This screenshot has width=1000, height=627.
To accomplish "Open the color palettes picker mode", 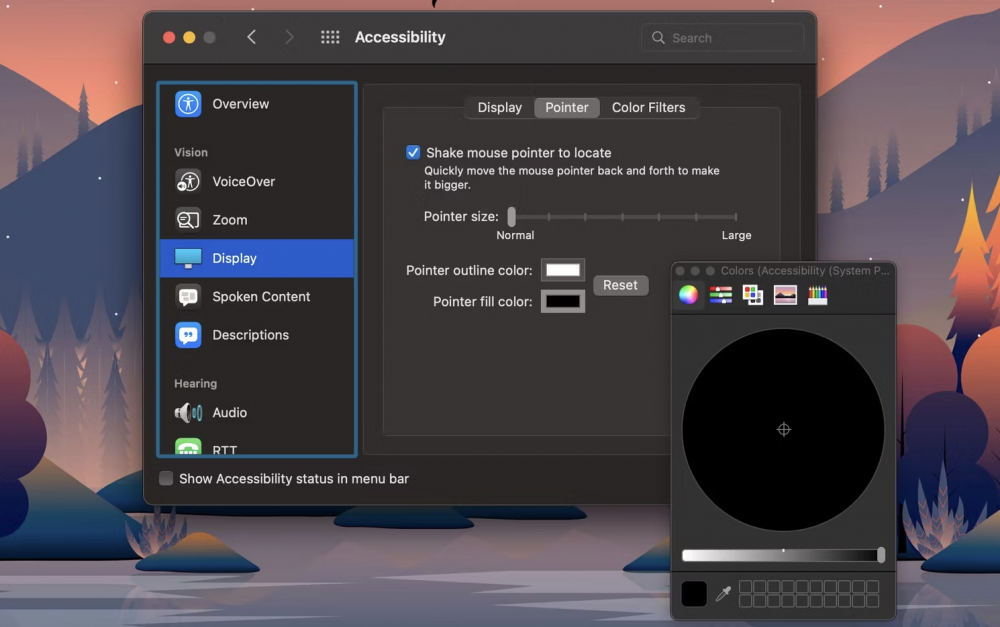I will point(753,295).
